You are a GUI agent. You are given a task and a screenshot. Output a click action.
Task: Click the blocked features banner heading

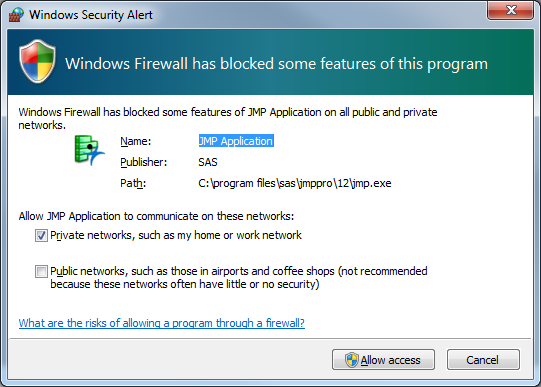[276, 64]
